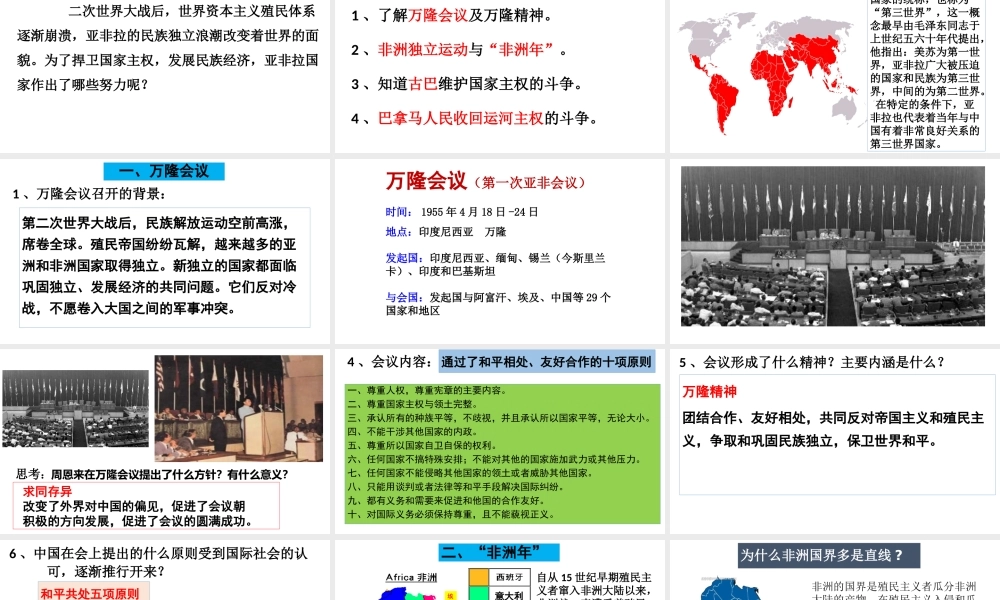This screenshot has height=600, width=1000.
Task: Select the slide asking 为什么非洲国界多是直线？
Action: pos(835,569)
